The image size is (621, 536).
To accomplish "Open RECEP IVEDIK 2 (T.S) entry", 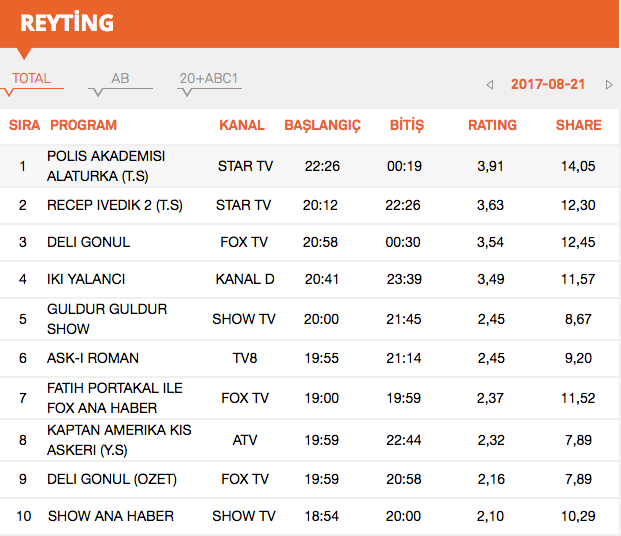I will click(114, 205).
